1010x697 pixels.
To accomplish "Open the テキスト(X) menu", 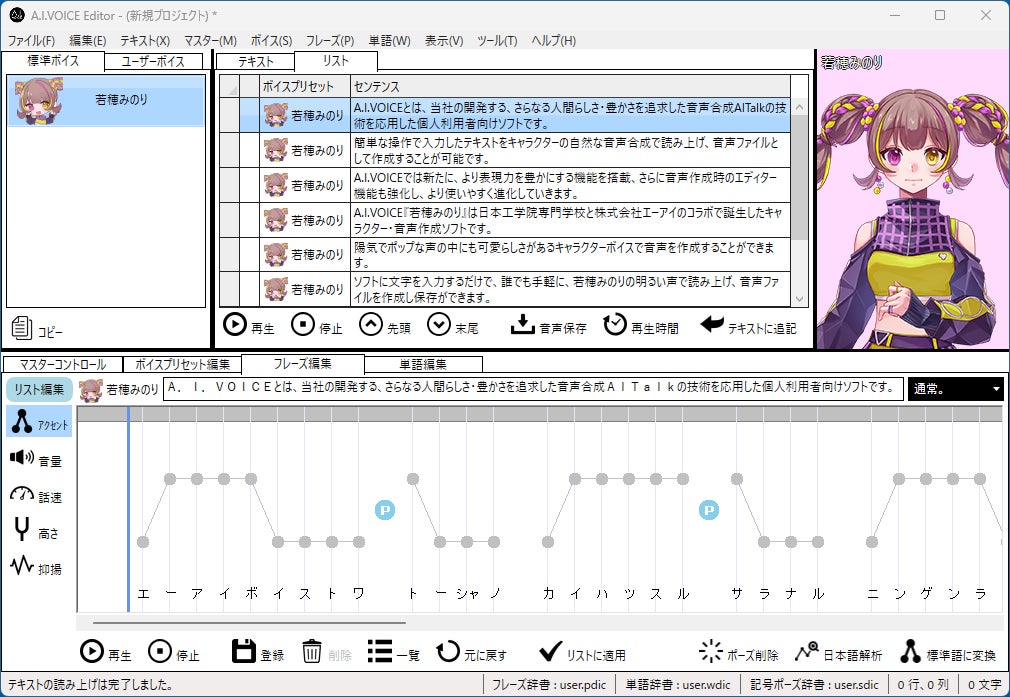I will click(x=145, y=41).
